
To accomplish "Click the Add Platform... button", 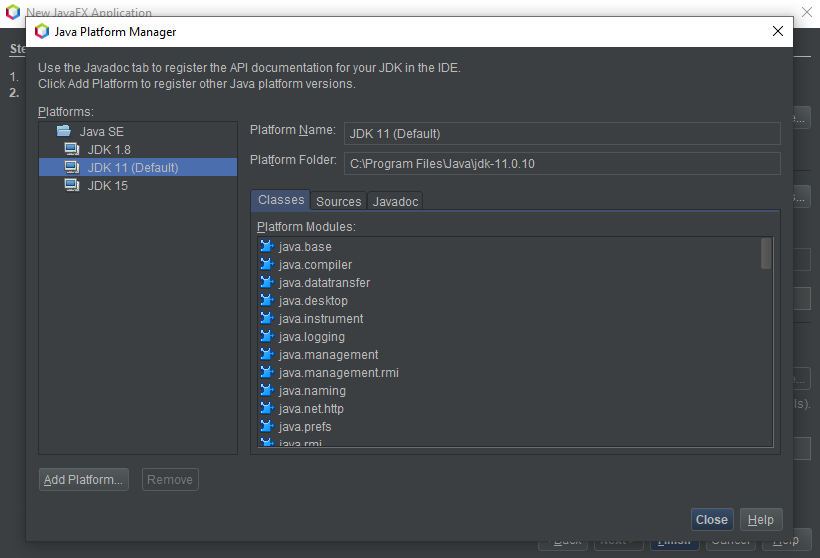I will pos(84,480).
